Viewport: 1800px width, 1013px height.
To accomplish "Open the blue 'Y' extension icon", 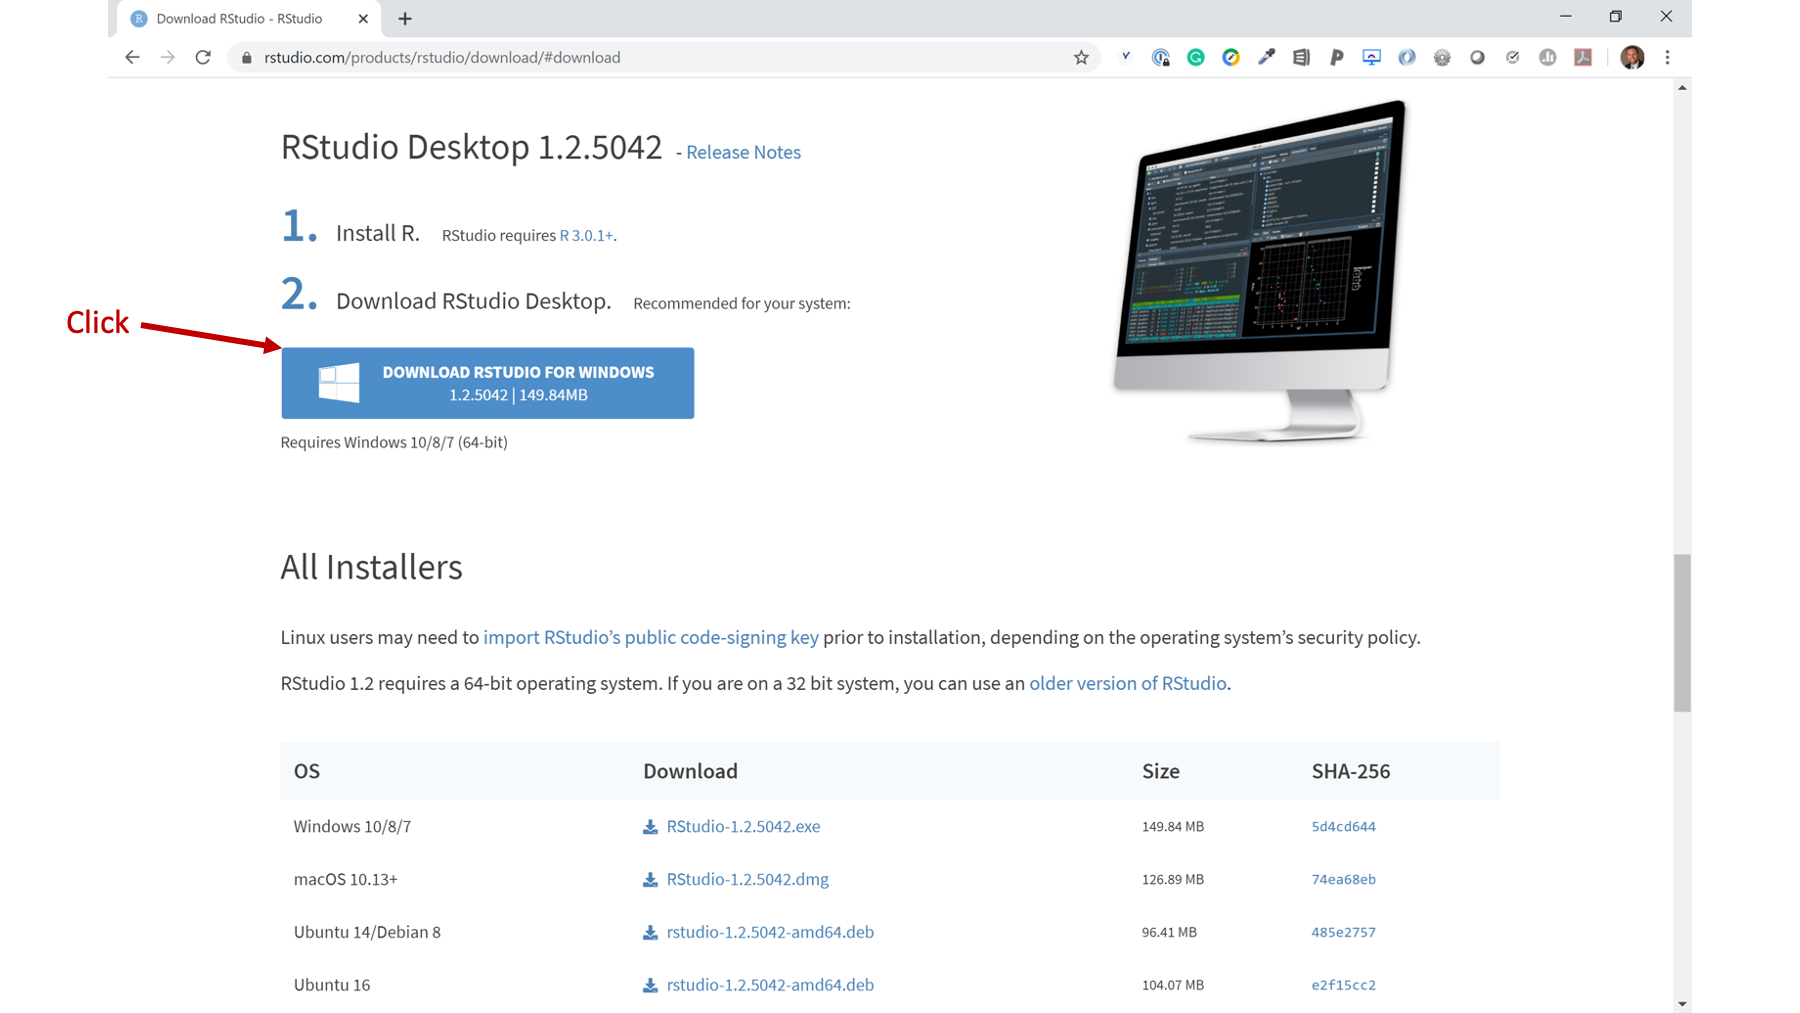I will point(1126,57).
